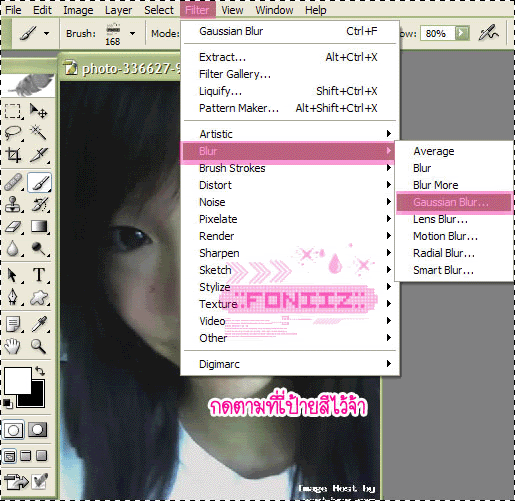Open the Image menu
Viewport: 515px width, 501px height.
(78, 10)
